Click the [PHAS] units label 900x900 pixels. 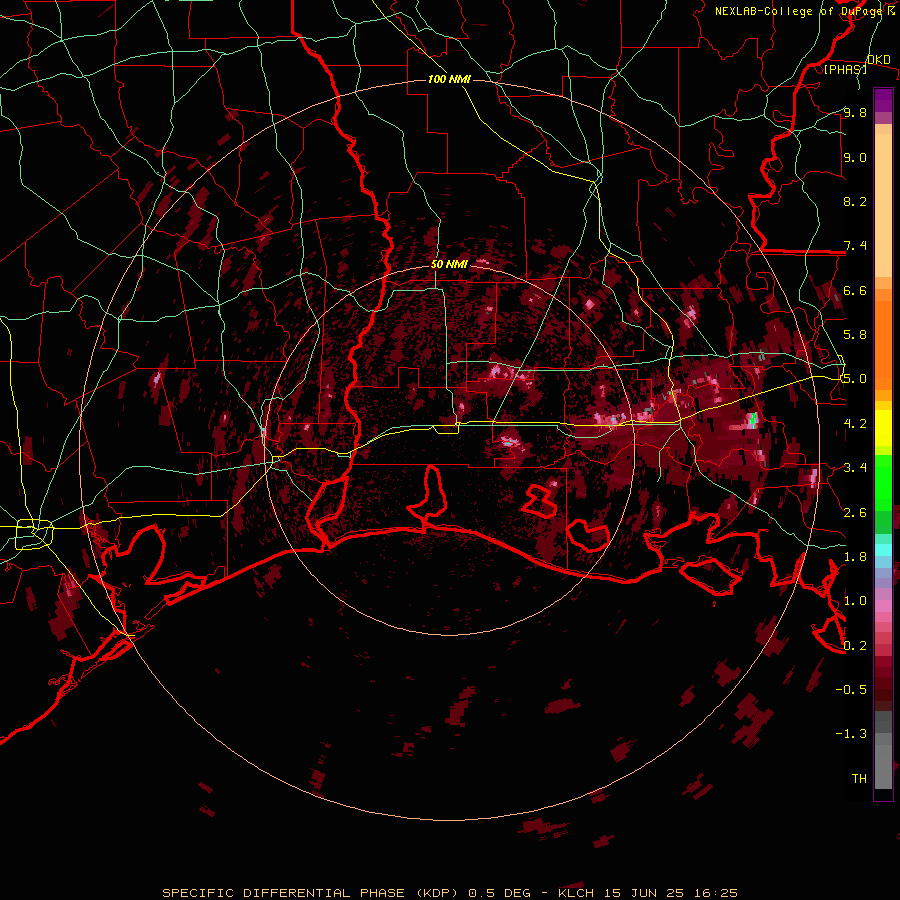tap(845, 69)
